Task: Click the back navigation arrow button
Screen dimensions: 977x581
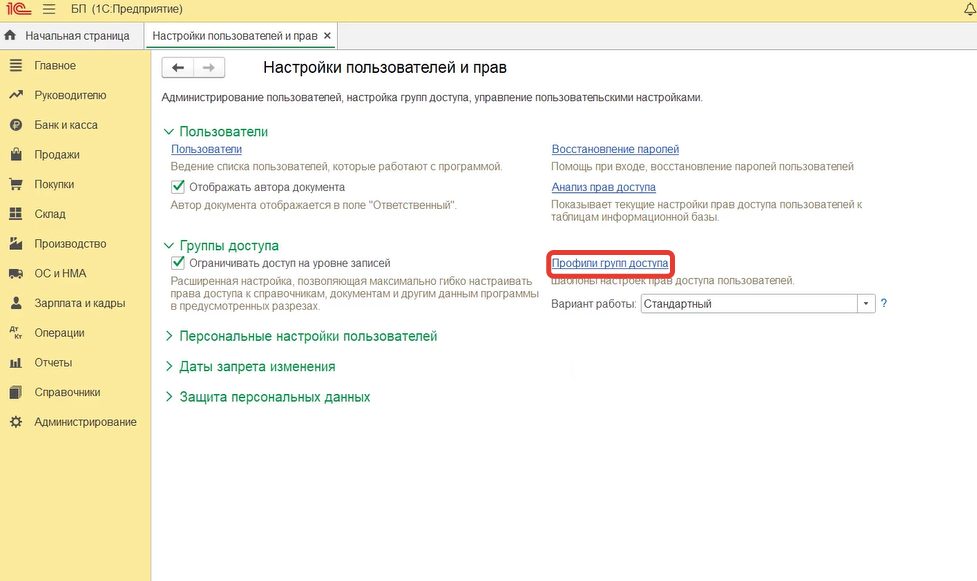Action: coord(178,67)
